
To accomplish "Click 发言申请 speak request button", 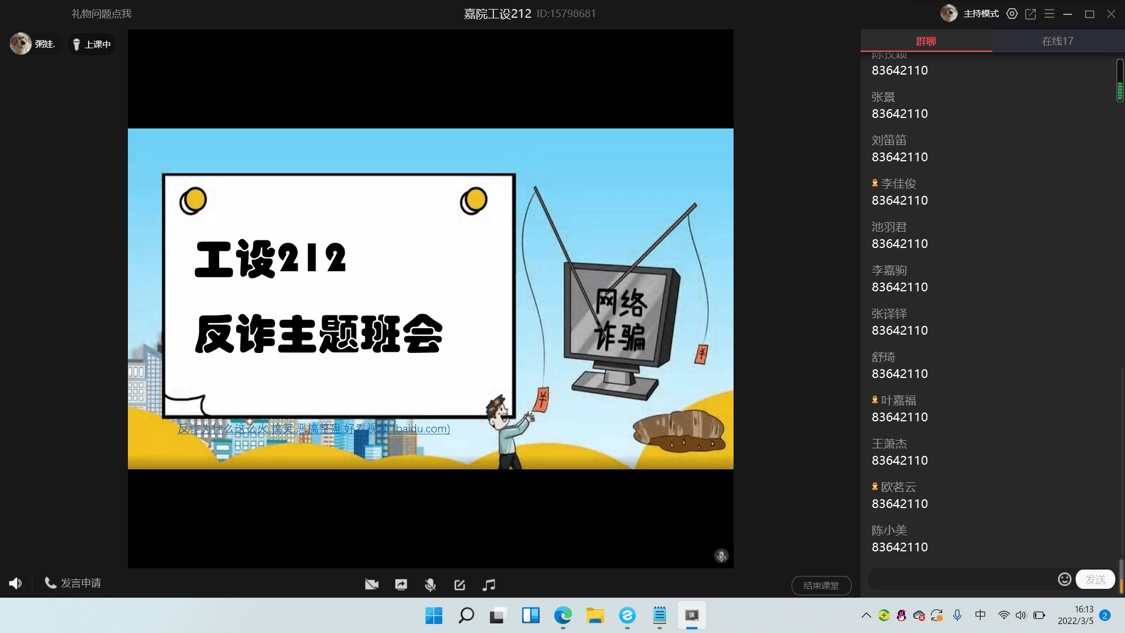I will tap(73, 583).
